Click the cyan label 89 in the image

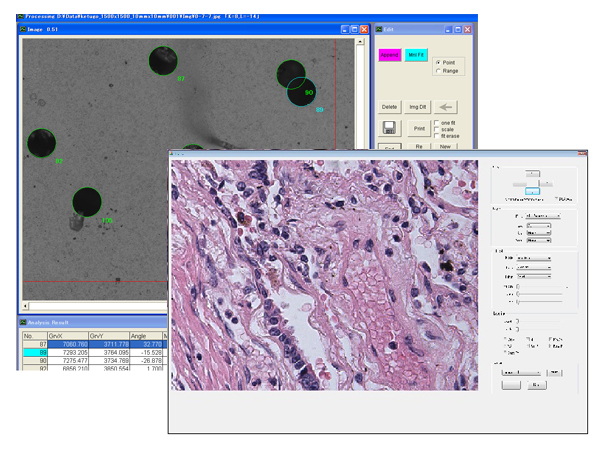coord(319,110)
